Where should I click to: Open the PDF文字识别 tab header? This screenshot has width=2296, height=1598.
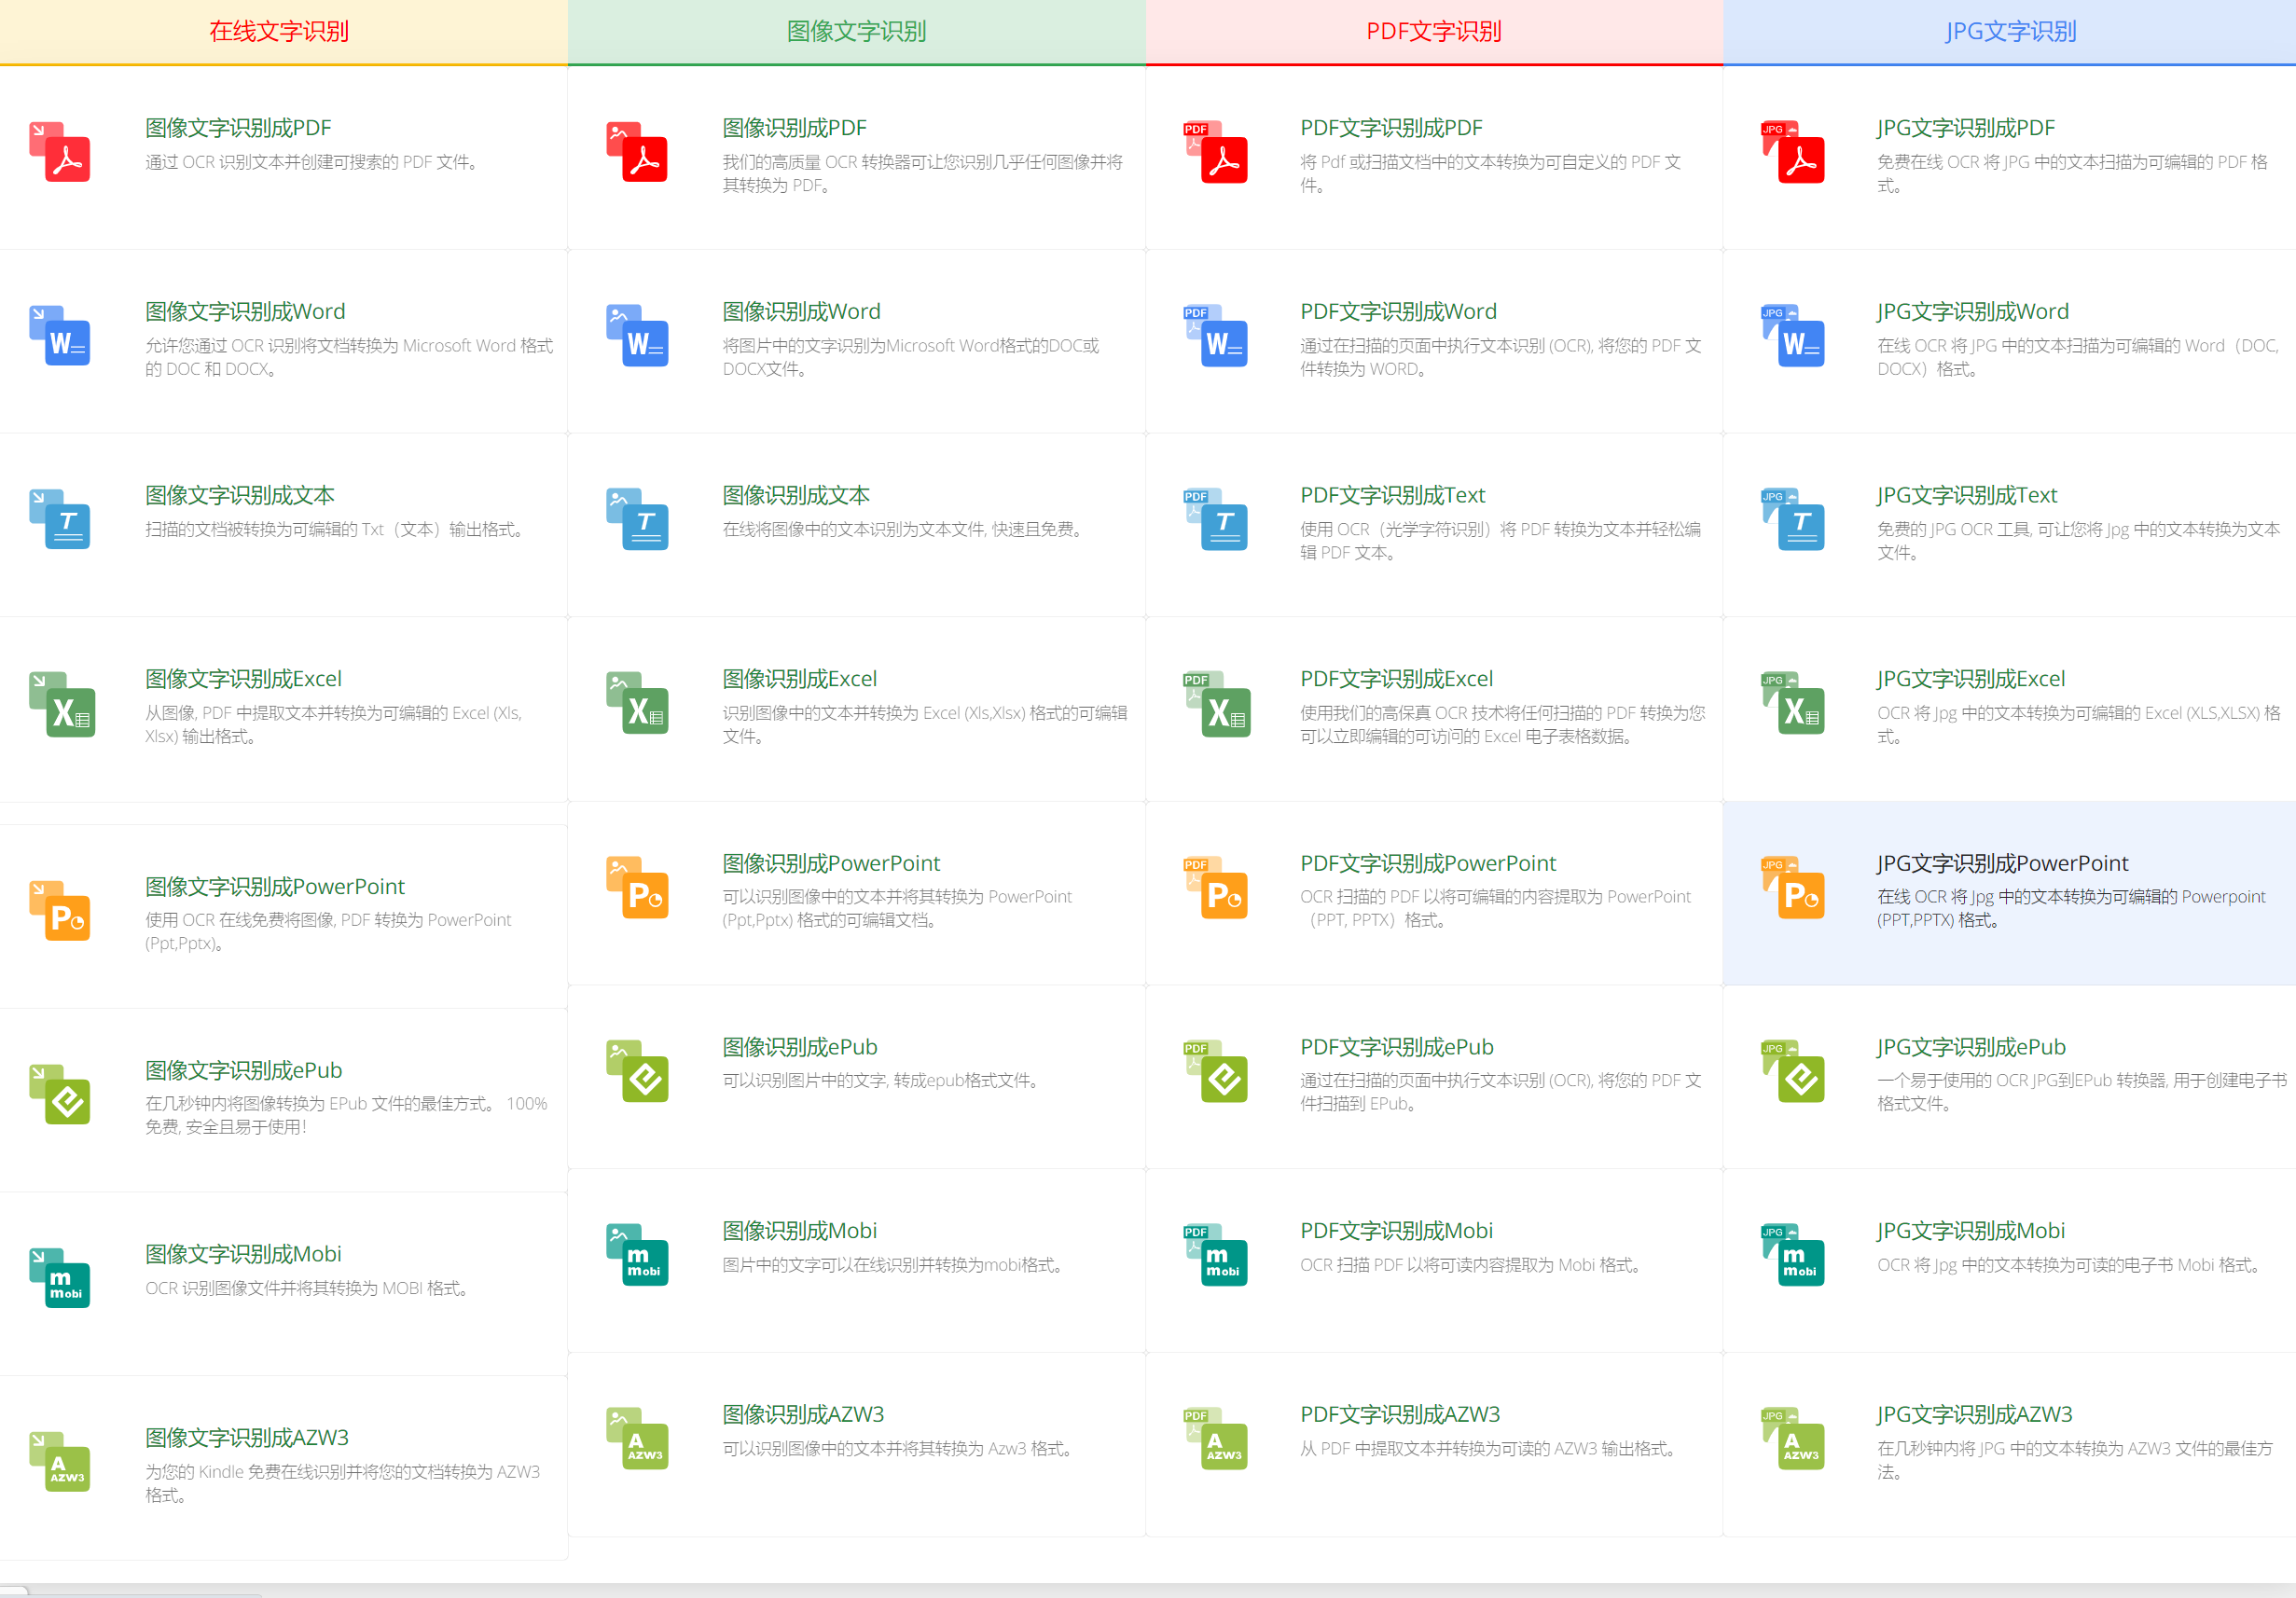pyautogui.click(x=1433, y=31)
